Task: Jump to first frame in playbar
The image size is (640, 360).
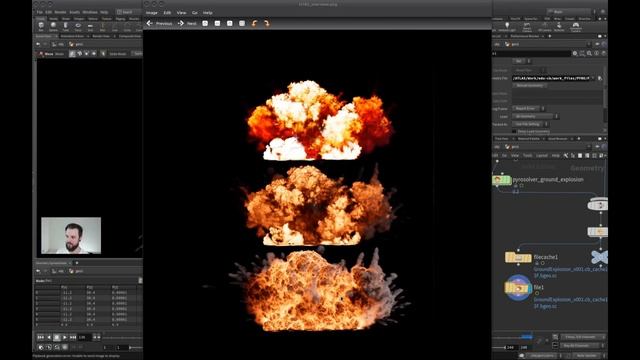Action: pyautogui.click(x=40, y=337)
